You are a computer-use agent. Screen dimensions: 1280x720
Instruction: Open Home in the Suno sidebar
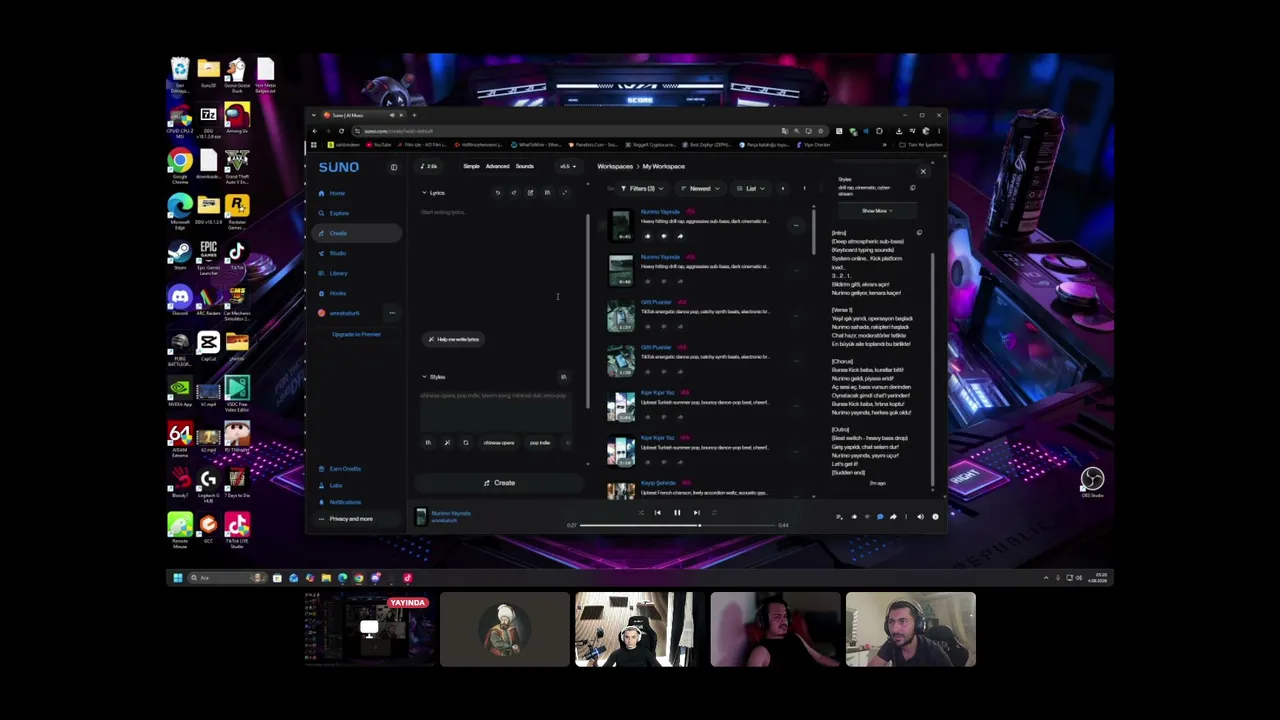click(337, 193)
